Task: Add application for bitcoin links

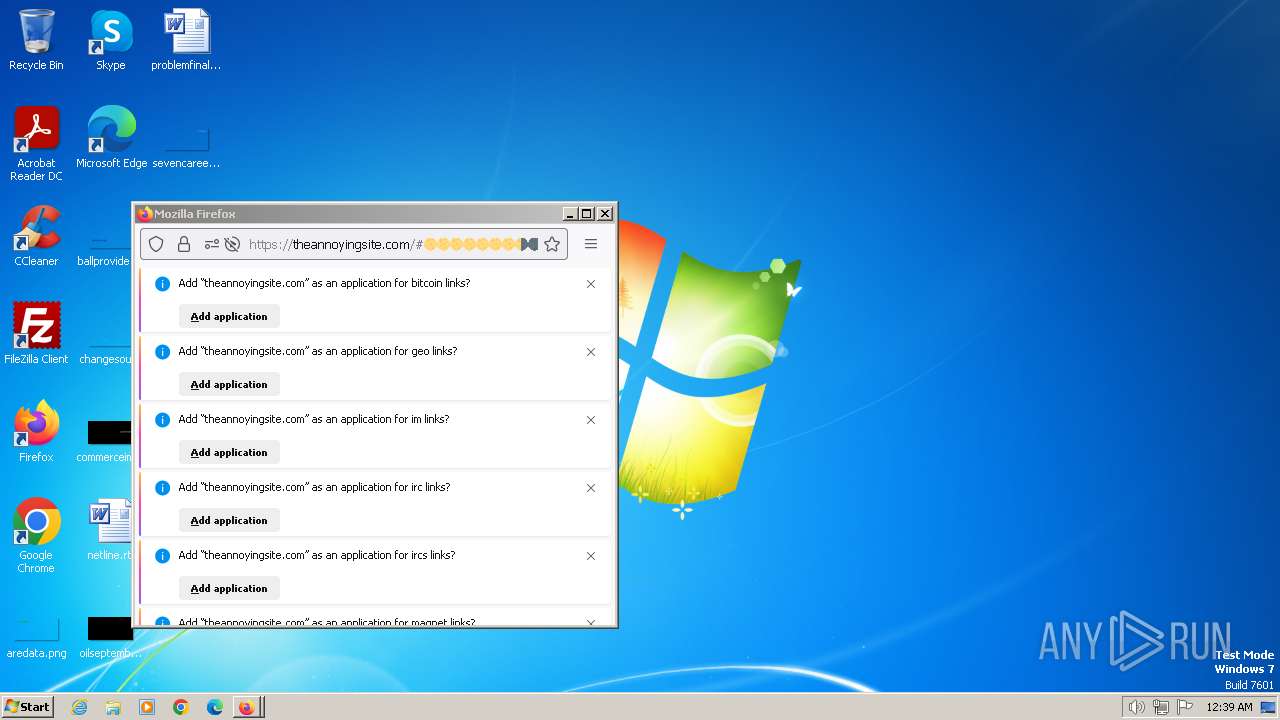Action: [x=229, y=316]
